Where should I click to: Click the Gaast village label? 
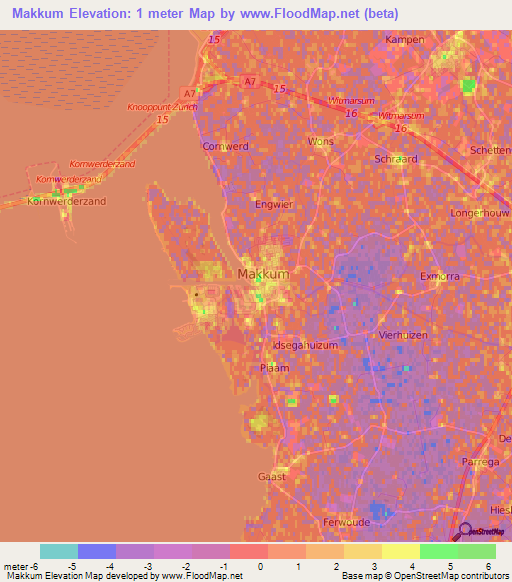[272, 477]
